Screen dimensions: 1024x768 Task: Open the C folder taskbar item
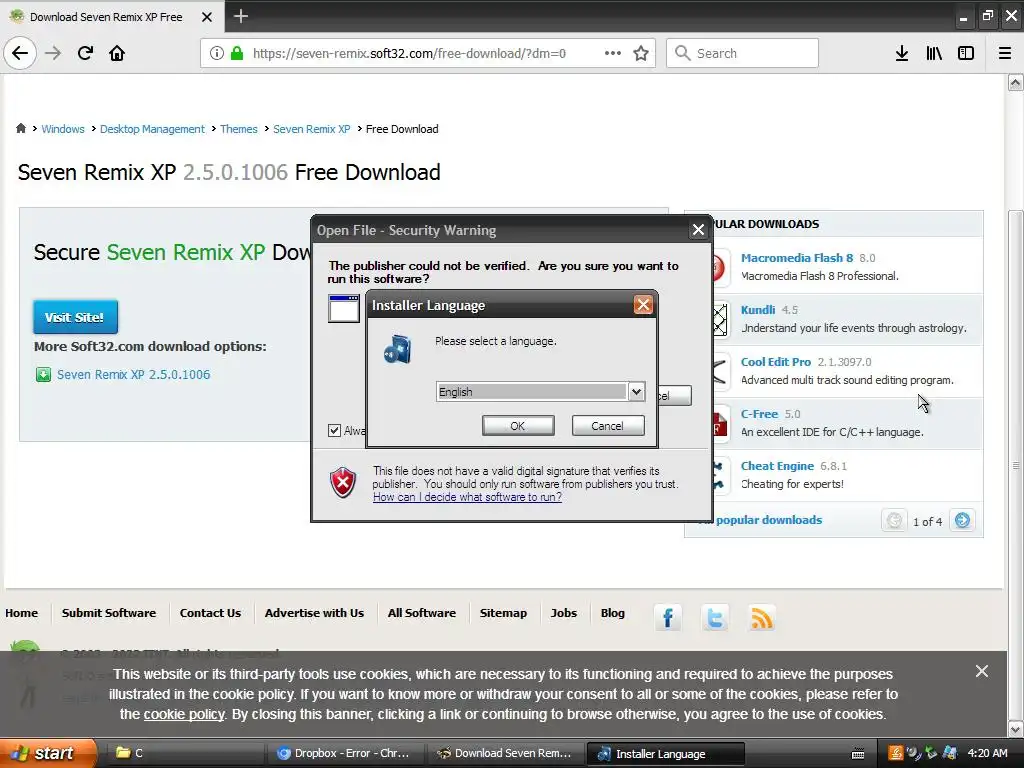point(186,753)
